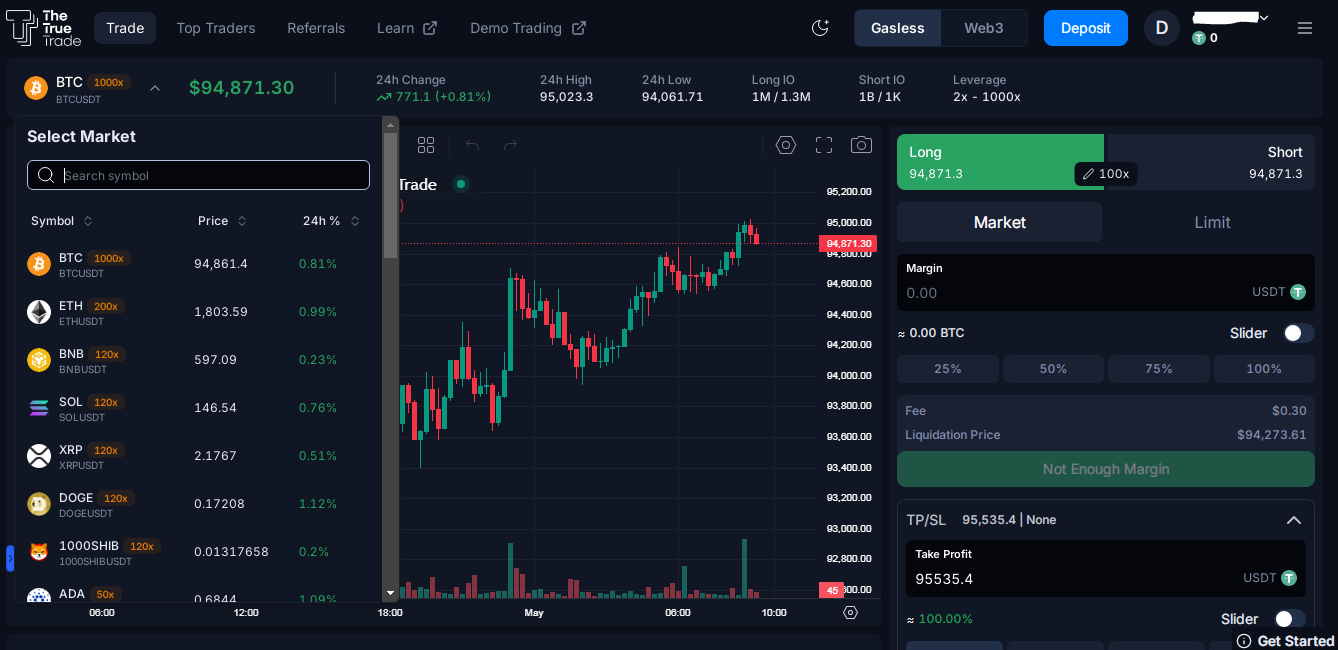Click scrollbar down arrow in market list
Screen dimensions: 1338x650
(390, 593)
